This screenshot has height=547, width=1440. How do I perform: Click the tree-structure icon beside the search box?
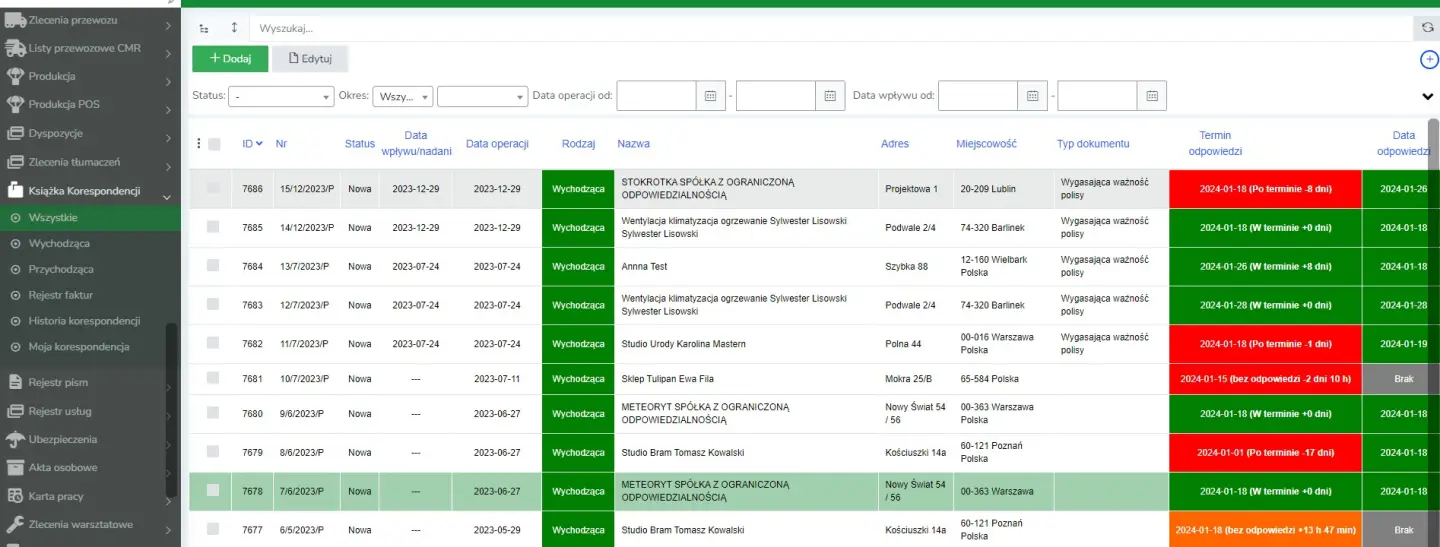coord(205,29)
